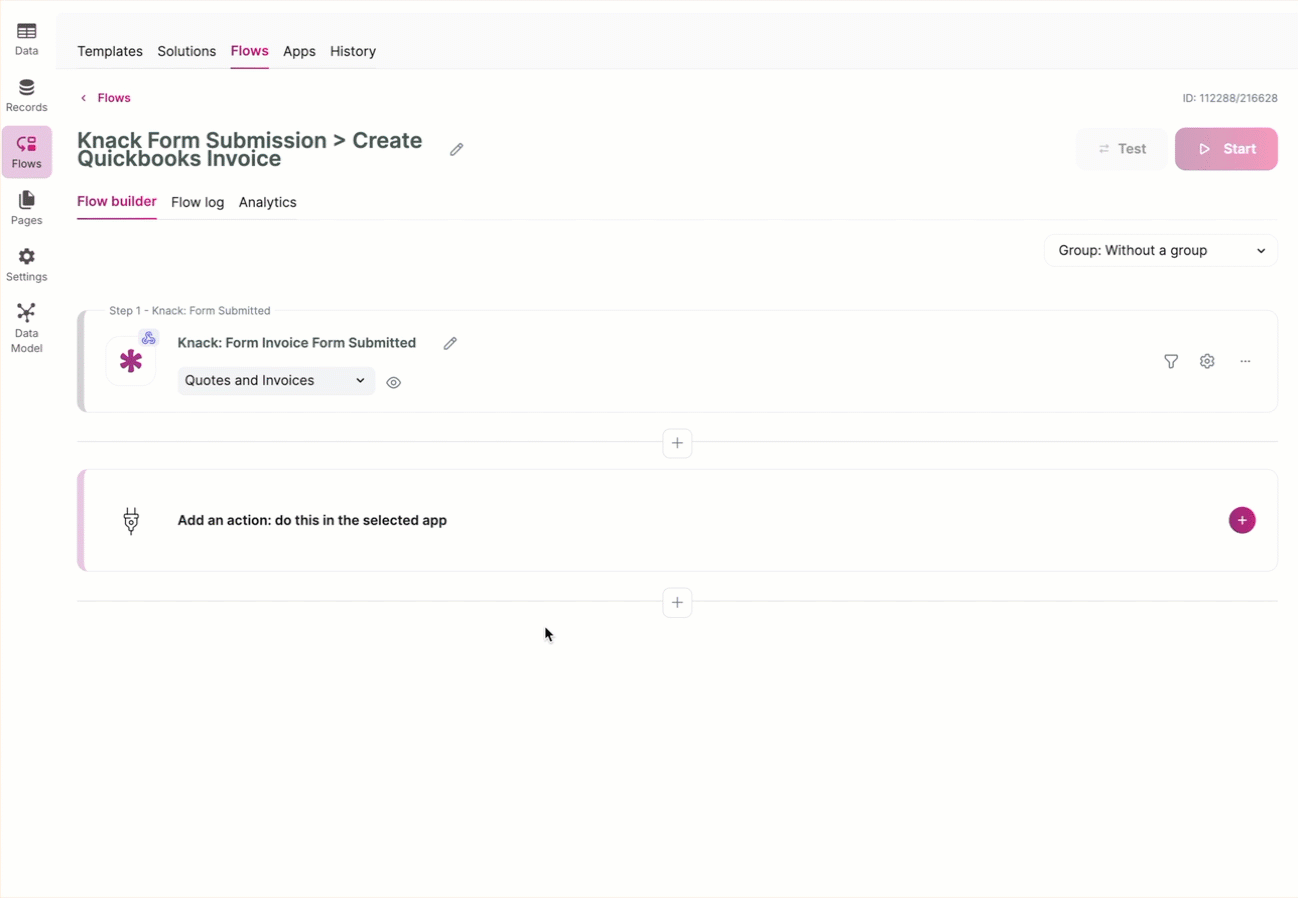Rename the Knack step using pencil icon
The height and width of the screenshot is (898, 1298).
click(450, 343)
